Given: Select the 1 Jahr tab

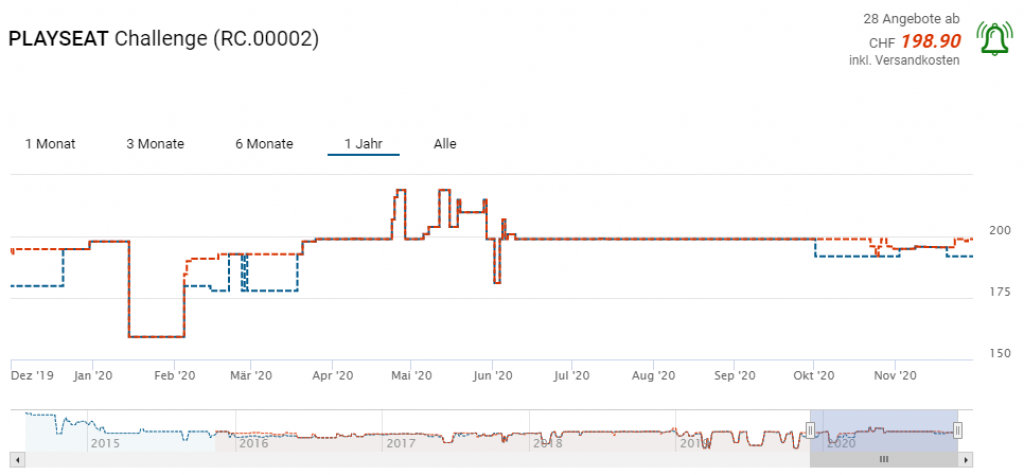Looking at the screenshot, I should [363, 144].
